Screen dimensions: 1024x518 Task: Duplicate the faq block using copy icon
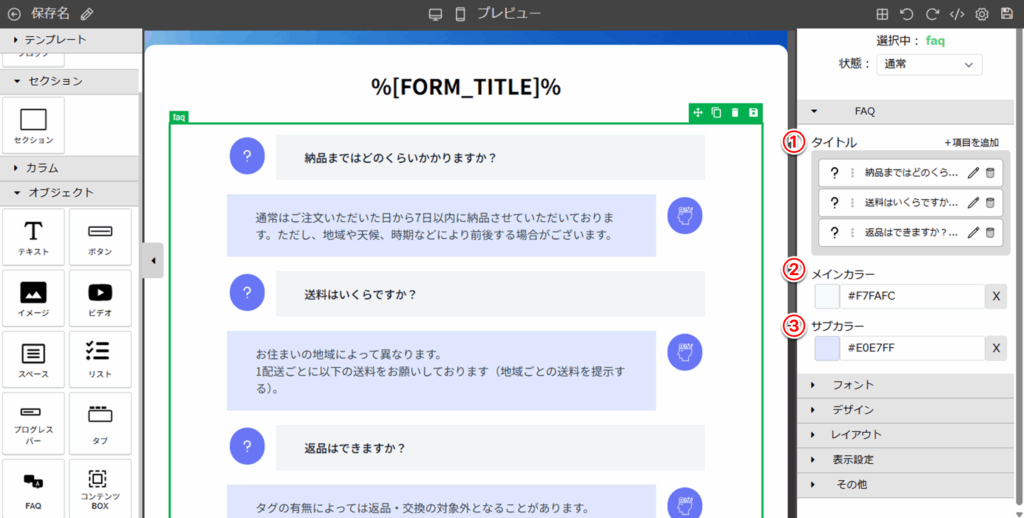[x=716, y=113]
